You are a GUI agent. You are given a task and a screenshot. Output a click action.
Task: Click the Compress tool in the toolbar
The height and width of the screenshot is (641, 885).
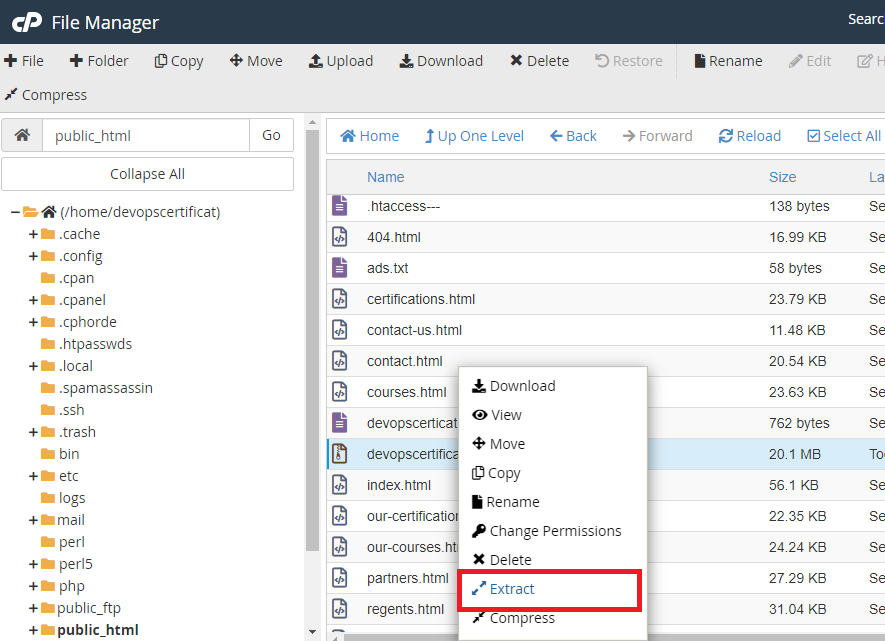pyautogui.click(x=11, y=95)
